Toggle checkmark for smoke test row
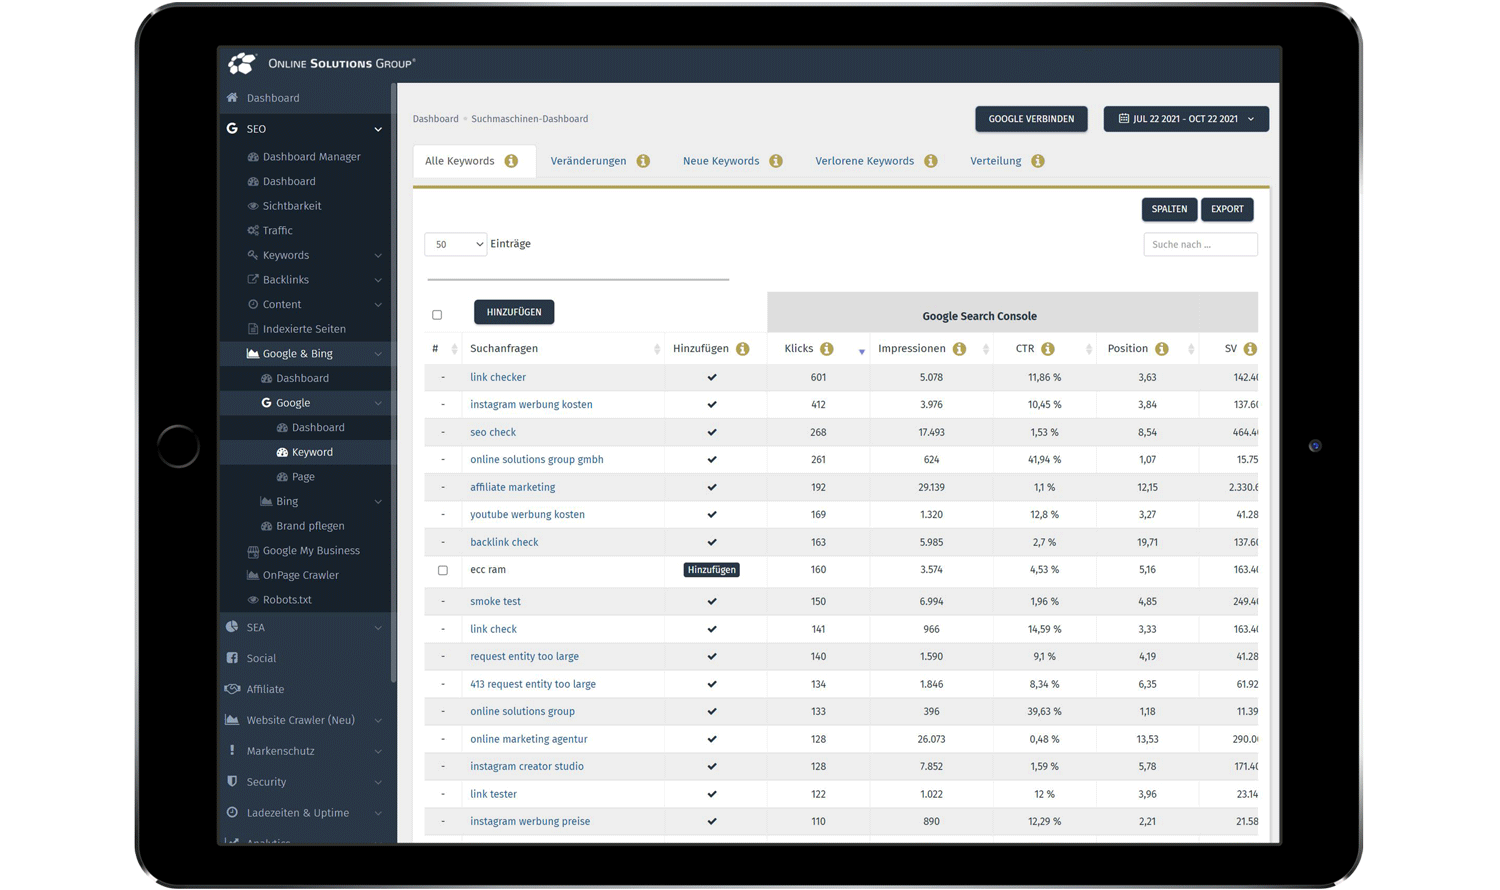 [x=712, y=602]
